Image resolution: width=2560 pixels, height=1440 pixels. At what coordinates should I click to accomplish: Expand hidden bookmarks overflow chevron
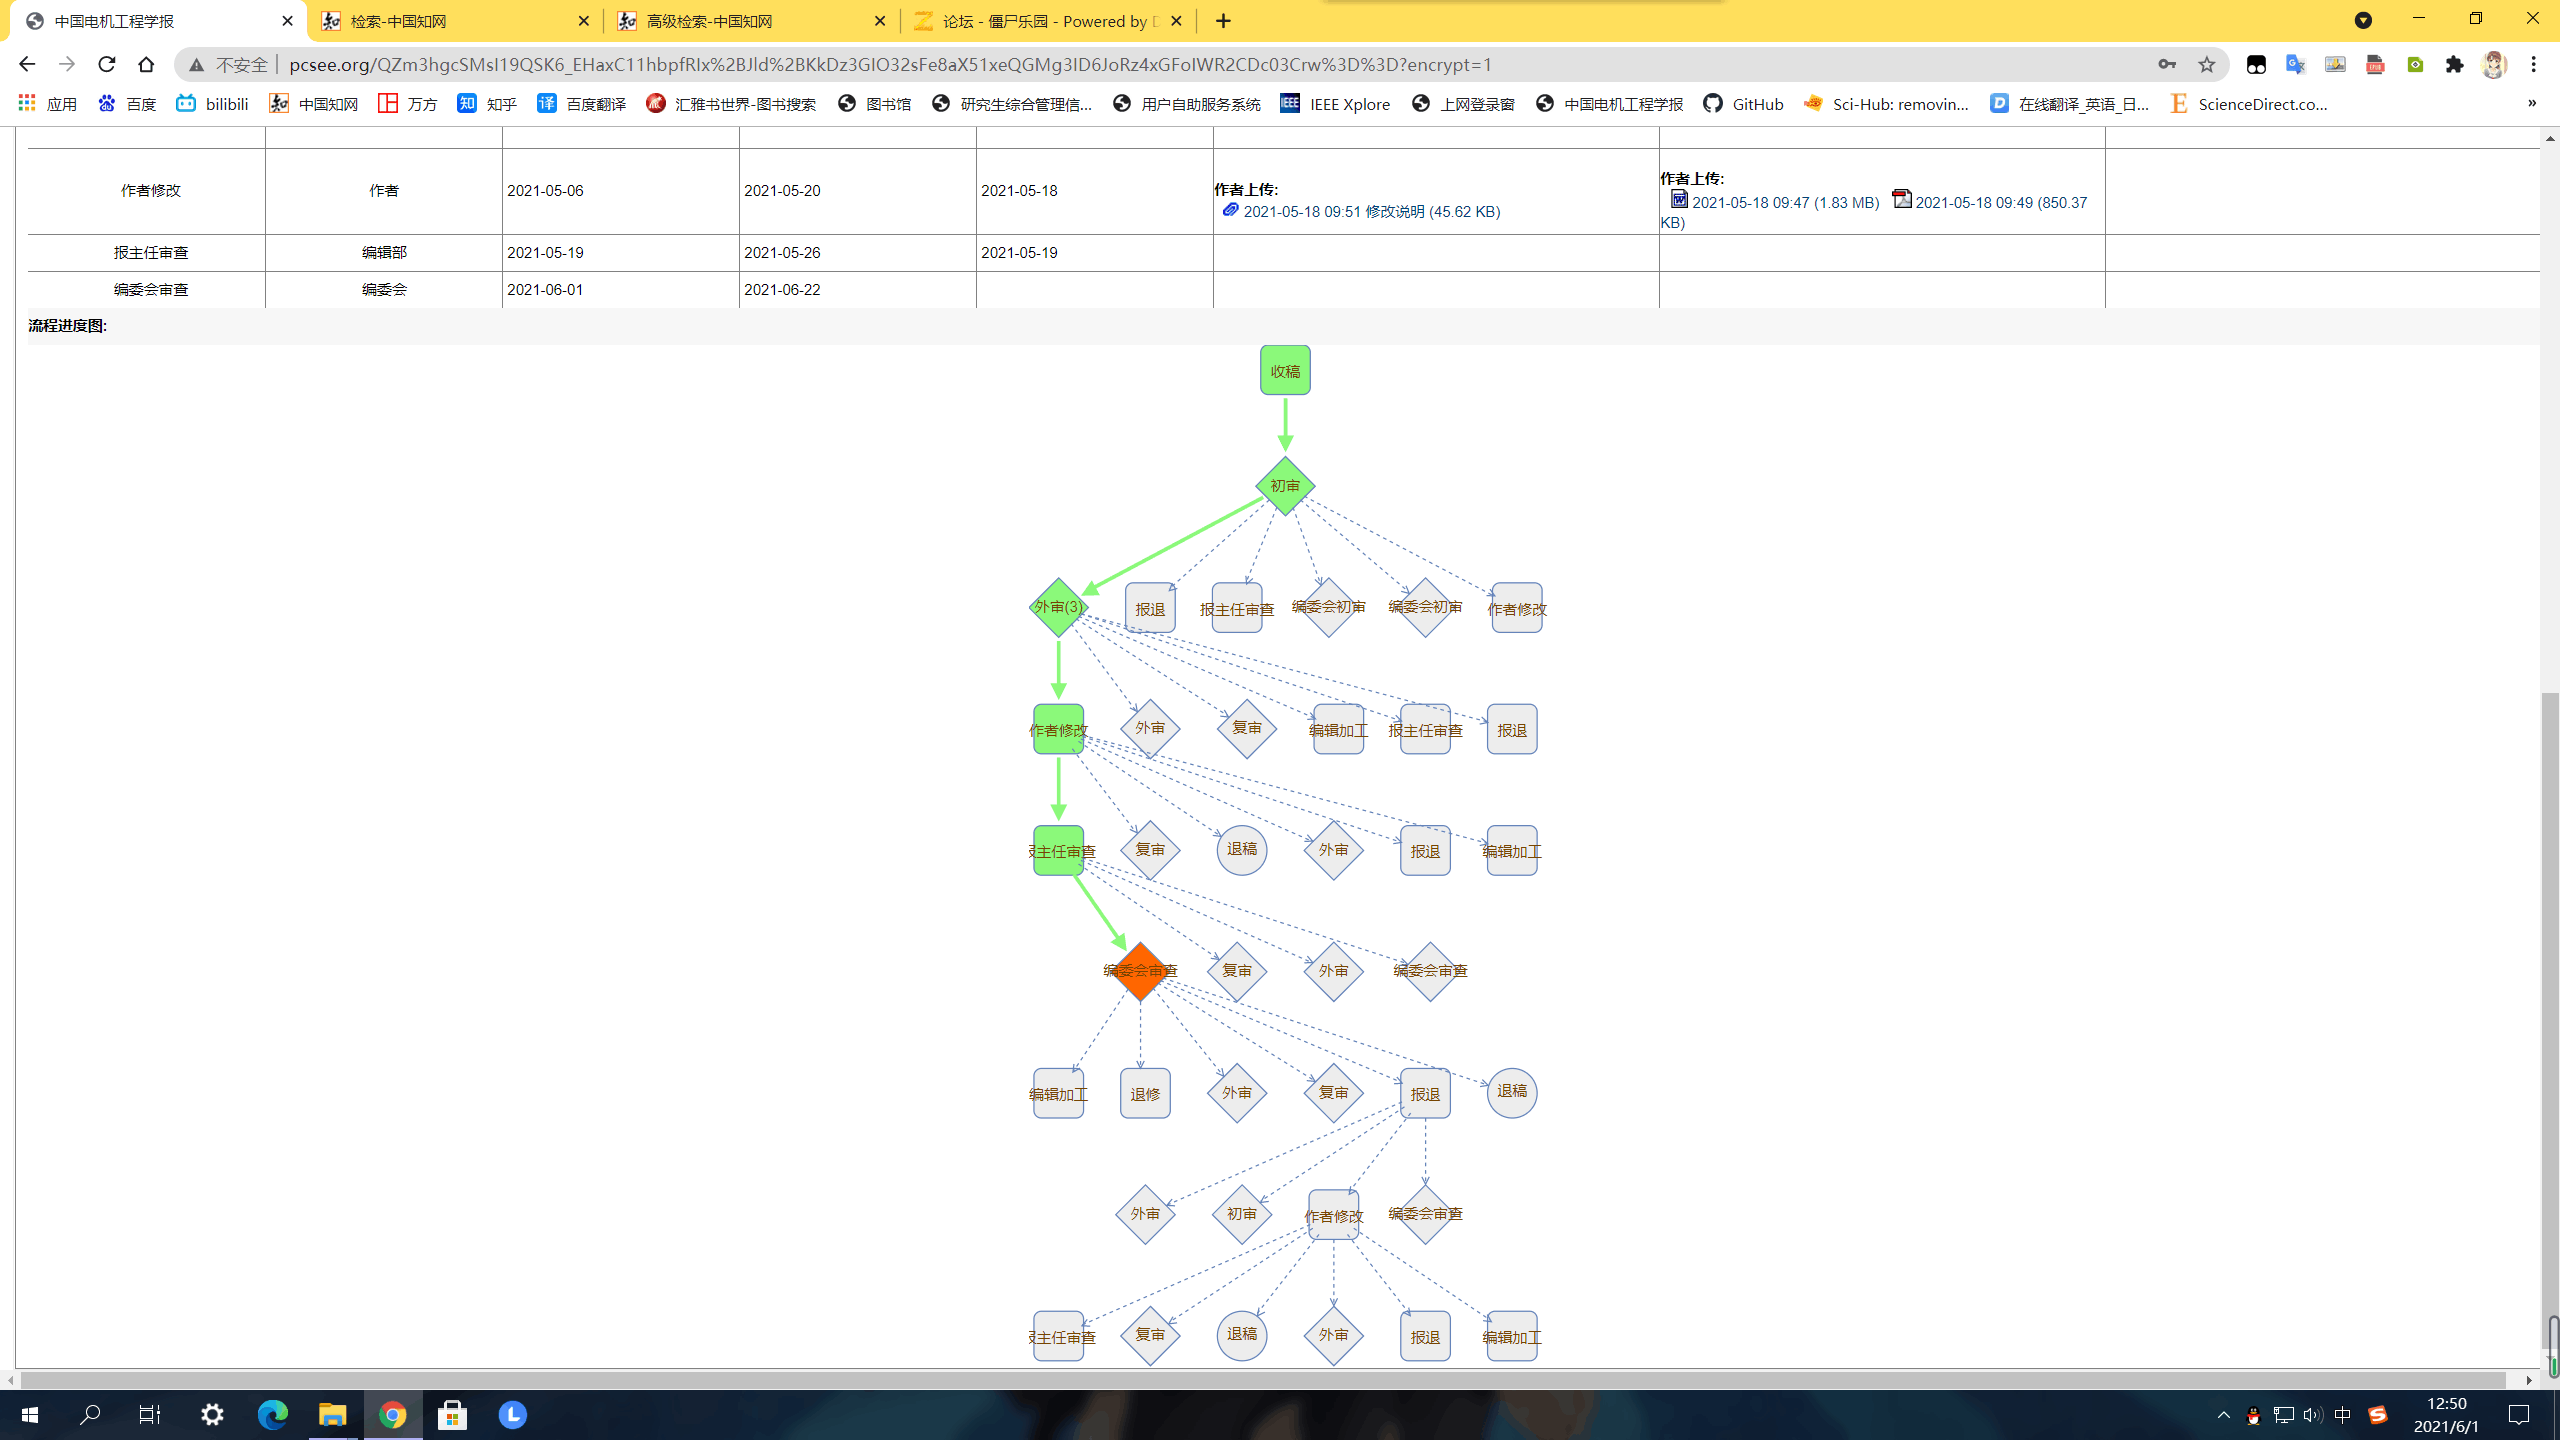[x=2532, y=104]
